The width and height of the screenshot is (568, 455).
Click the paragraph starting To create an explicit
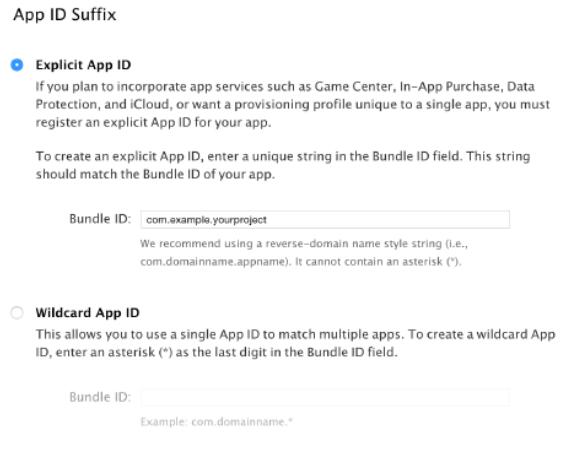pos(283,165)
